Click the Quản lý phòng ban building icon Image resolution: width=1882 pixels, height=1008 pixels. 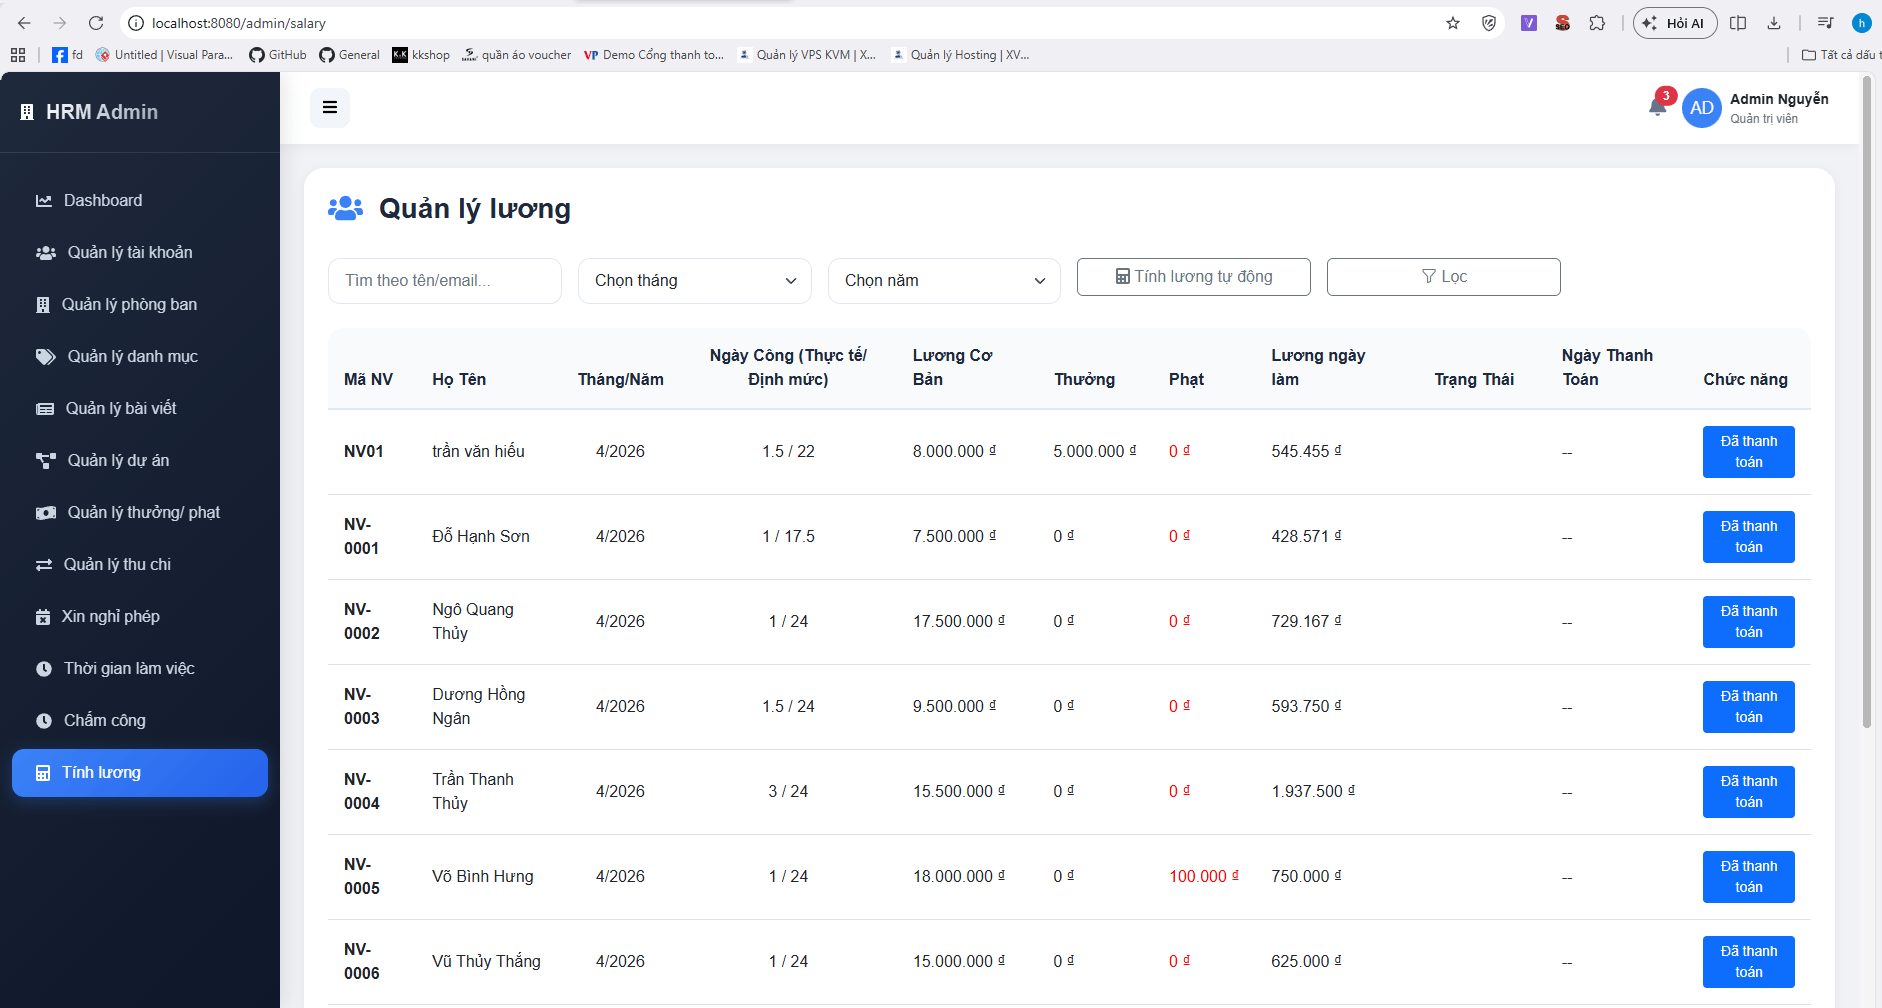coord(43,305)
